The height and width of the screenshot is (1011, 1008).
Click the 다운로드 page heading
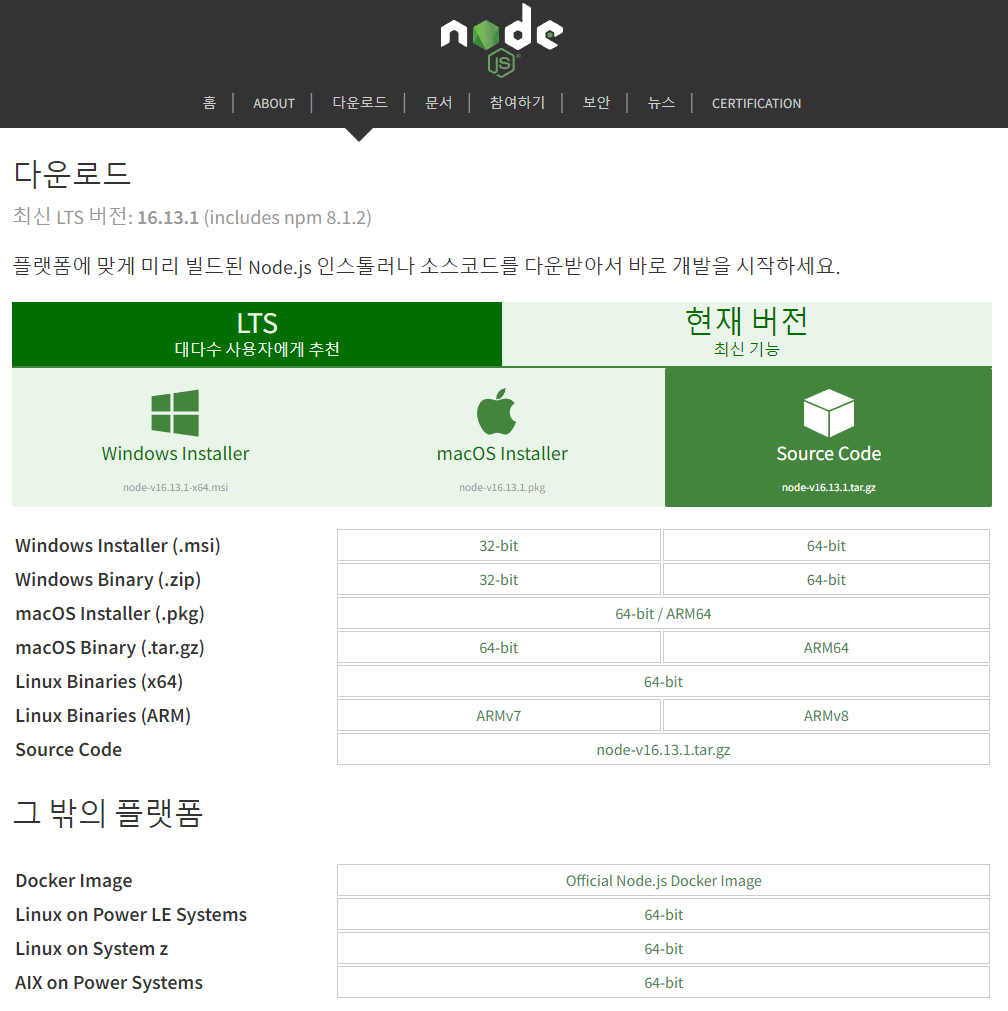(x=72, y=174)
